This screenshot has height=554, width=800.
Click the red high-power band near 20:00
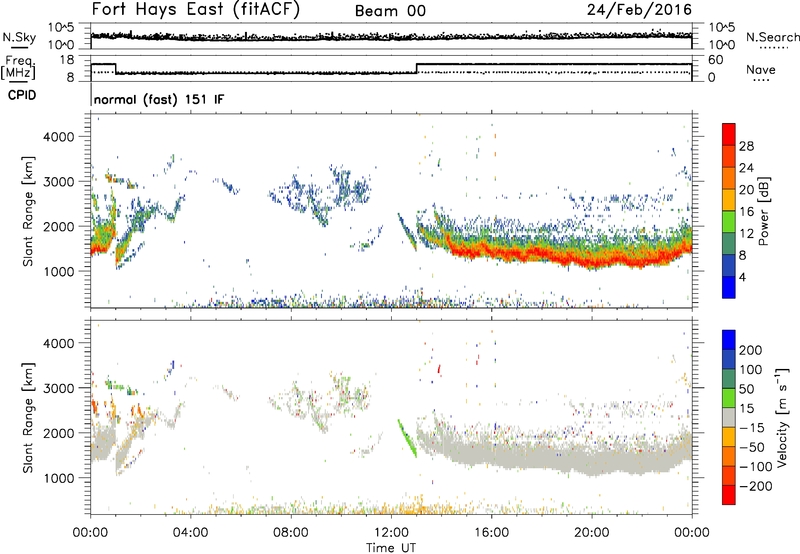click(592, 262)
